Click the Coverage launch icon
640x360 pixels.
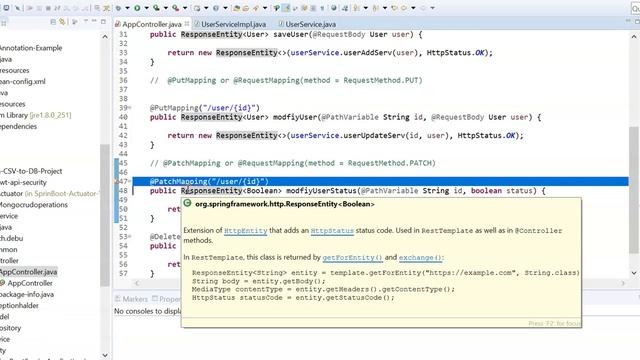coord(156,8)
